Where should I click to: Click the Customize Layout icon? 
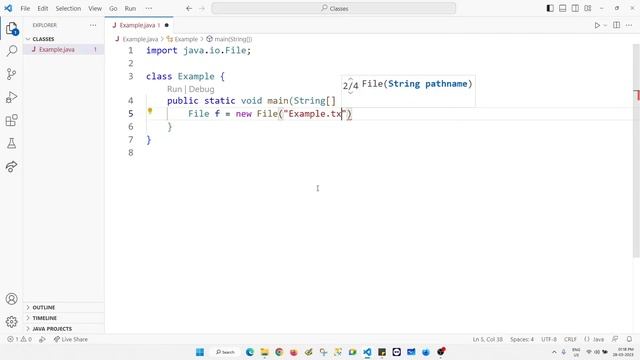588,8
